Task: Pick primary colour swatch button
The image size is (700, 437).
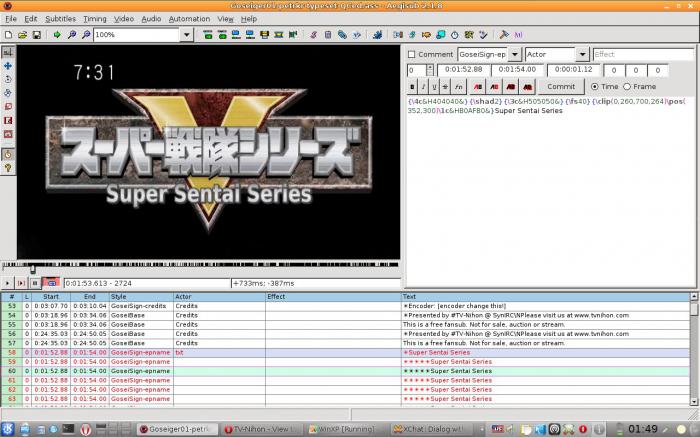Action: (478, 87)
